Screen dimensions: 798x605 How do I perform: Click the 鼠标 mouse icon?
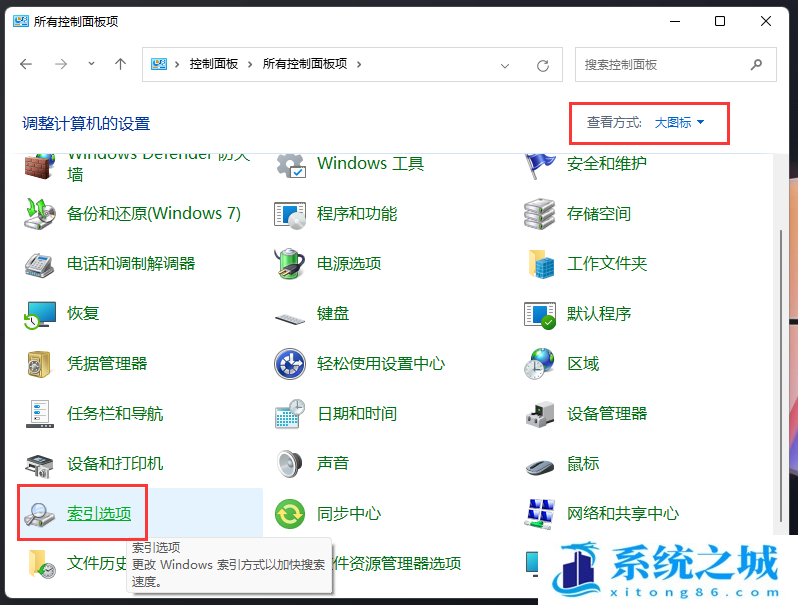tap(540, 464)
